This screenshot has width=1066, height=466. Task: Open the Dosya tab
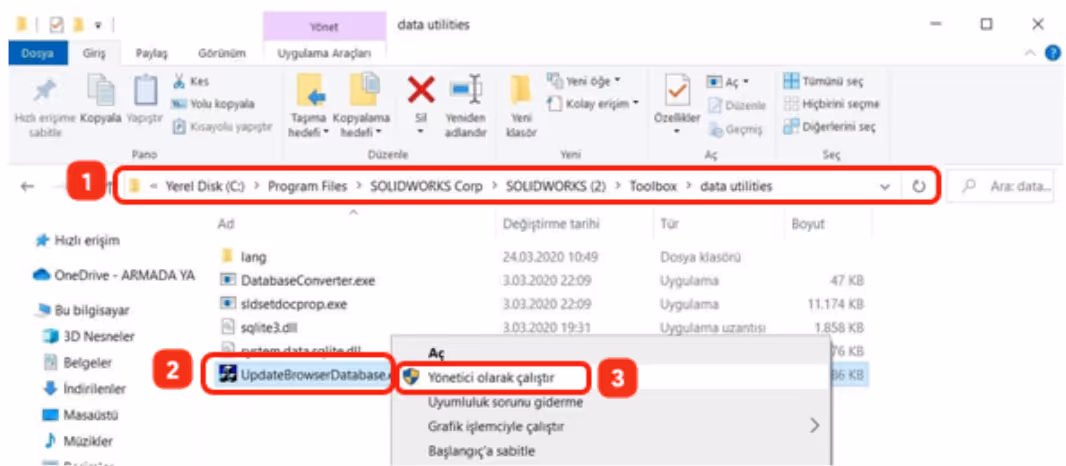coord(38,52)
